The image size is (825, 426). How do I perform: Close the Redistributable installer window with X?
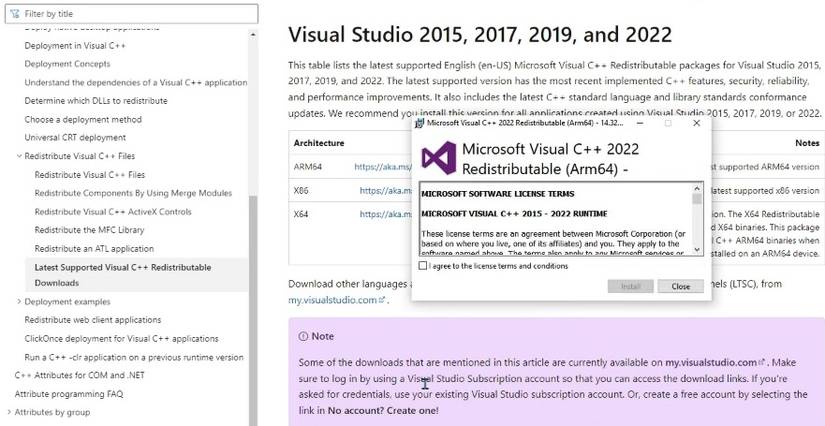click(696, 123)
